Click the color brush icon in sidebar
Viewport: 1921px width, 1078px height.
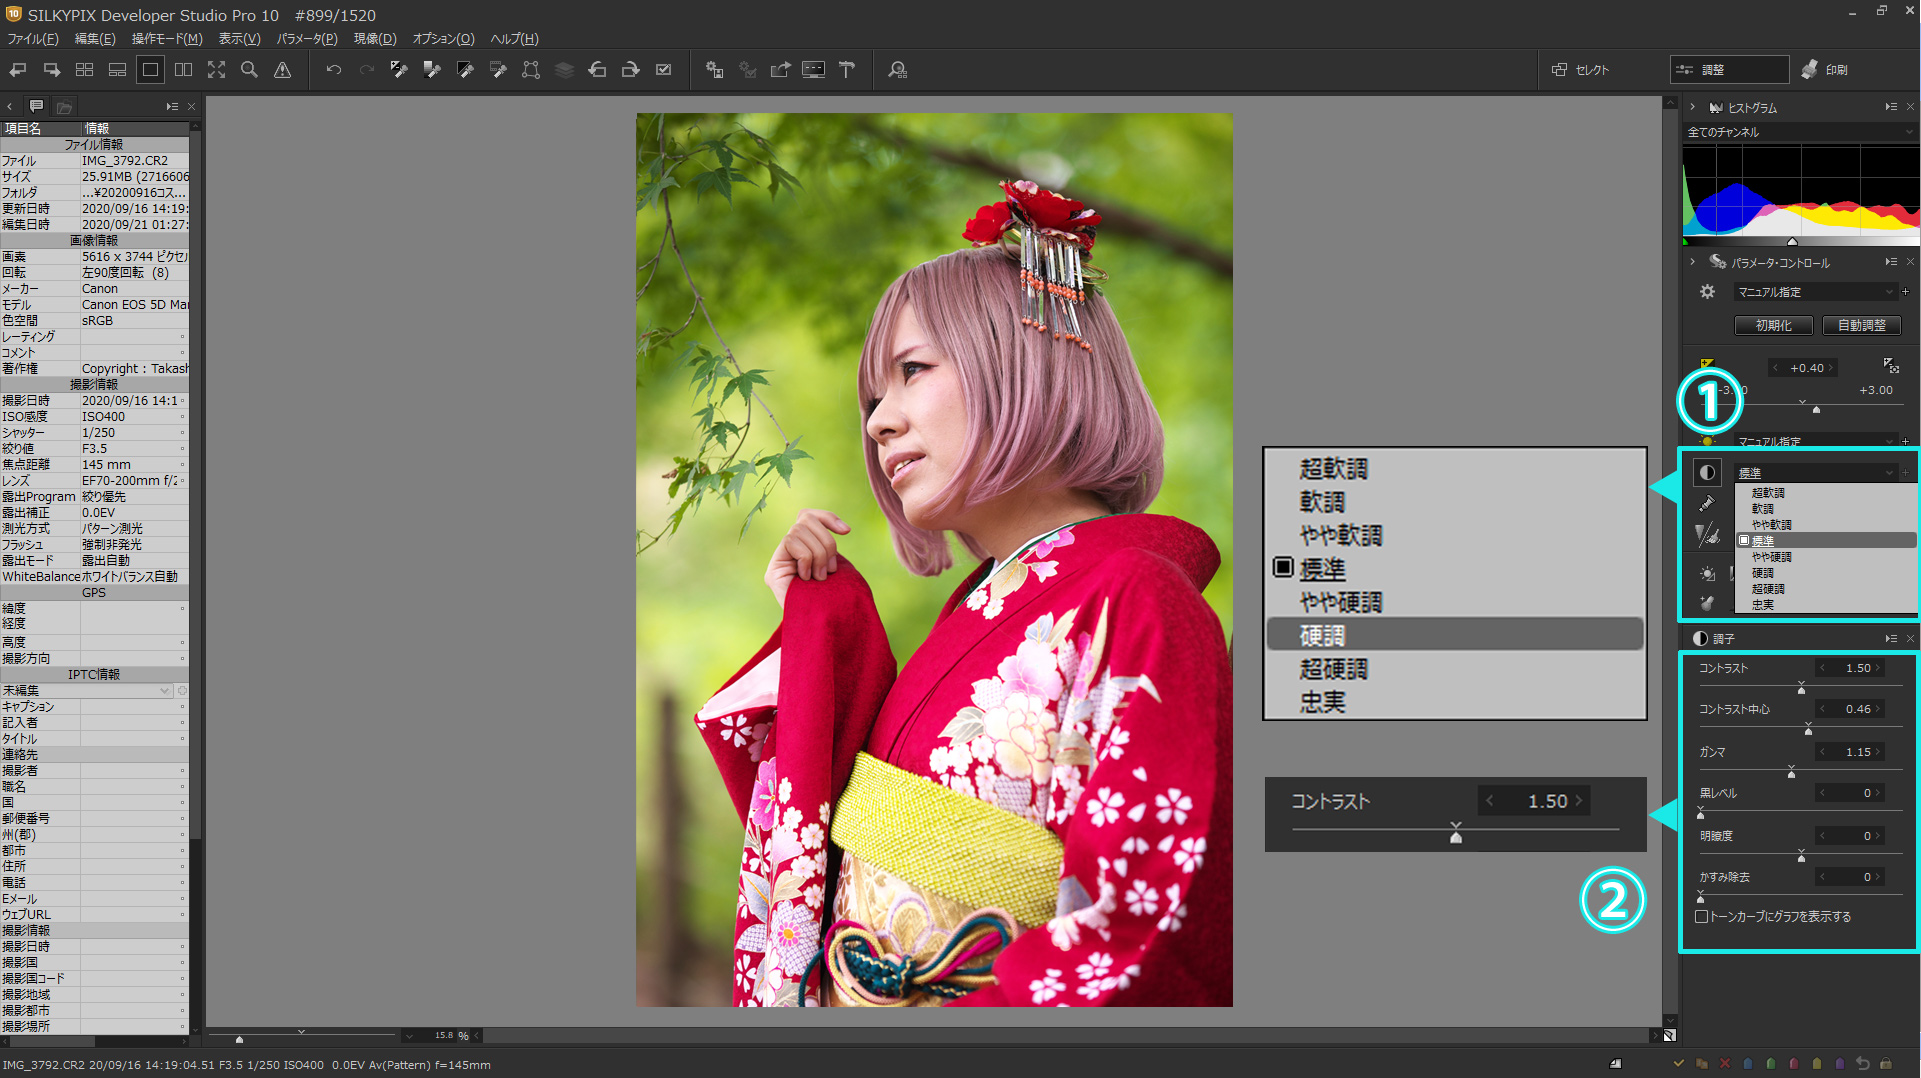pyautogui.click(x=1707, y=504)
